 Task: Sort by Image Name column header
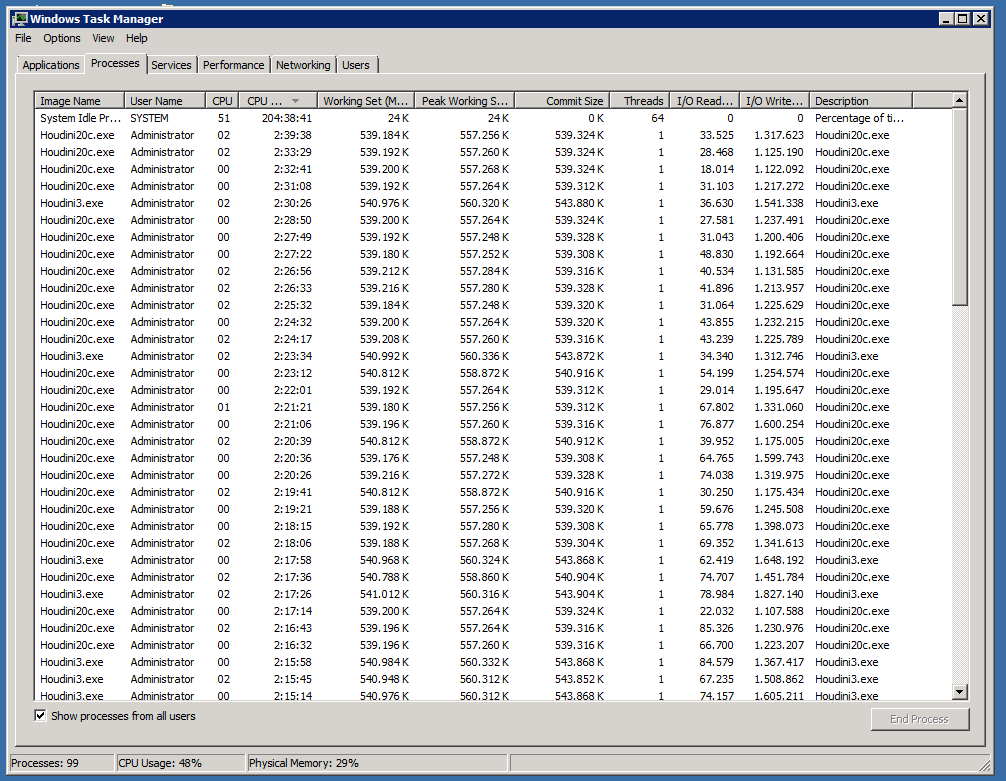point(80,101)
